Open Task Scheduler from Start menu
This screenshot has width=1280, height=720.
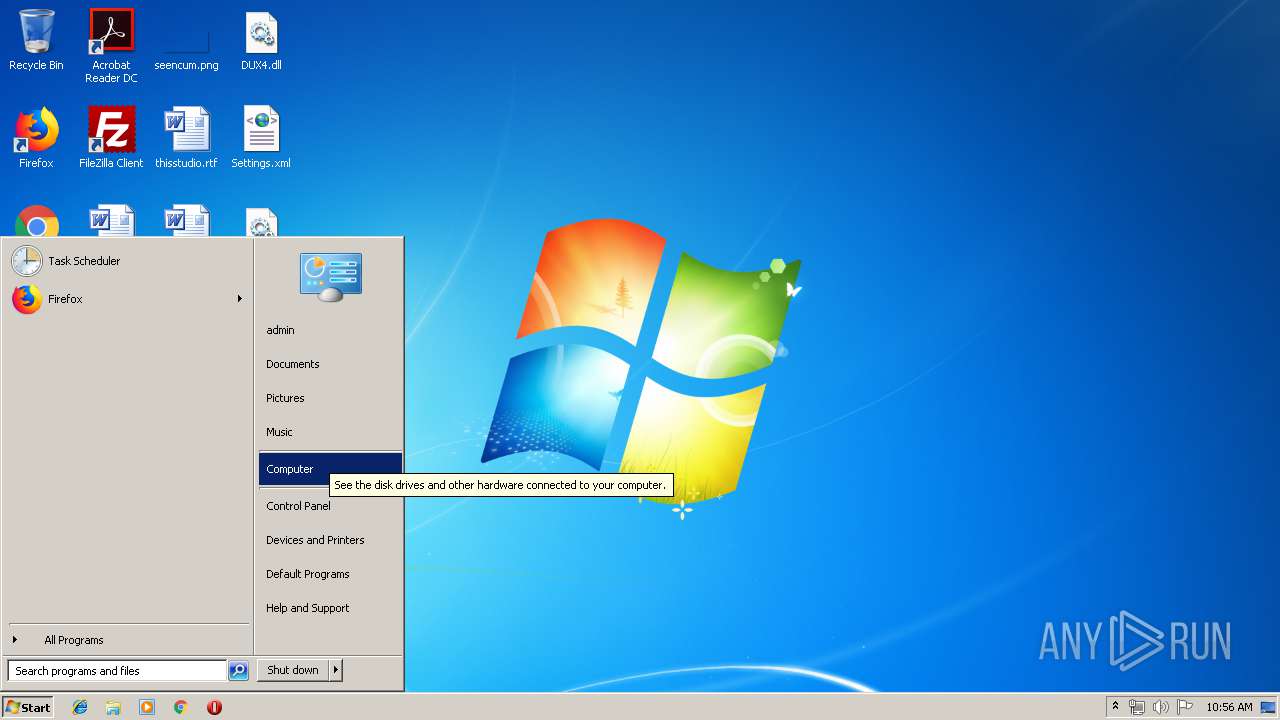pyautogui.click(x=126, y=261)
